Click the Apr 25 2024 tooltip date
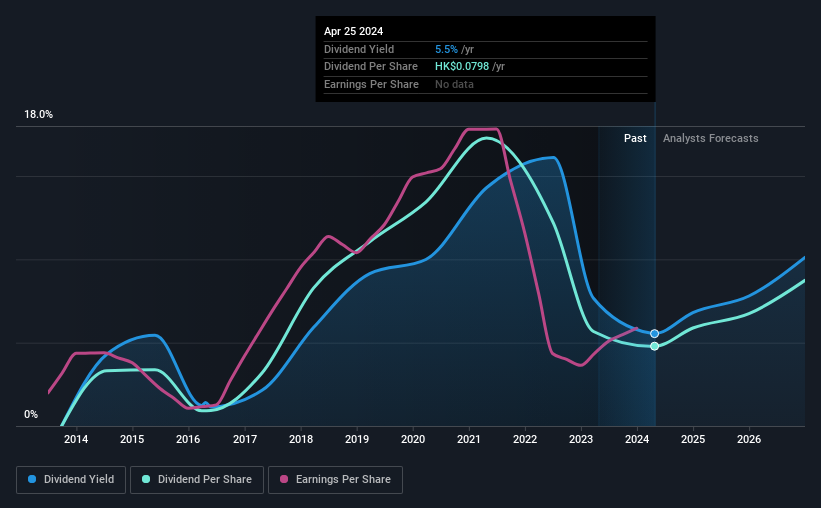 pos(353,31)
